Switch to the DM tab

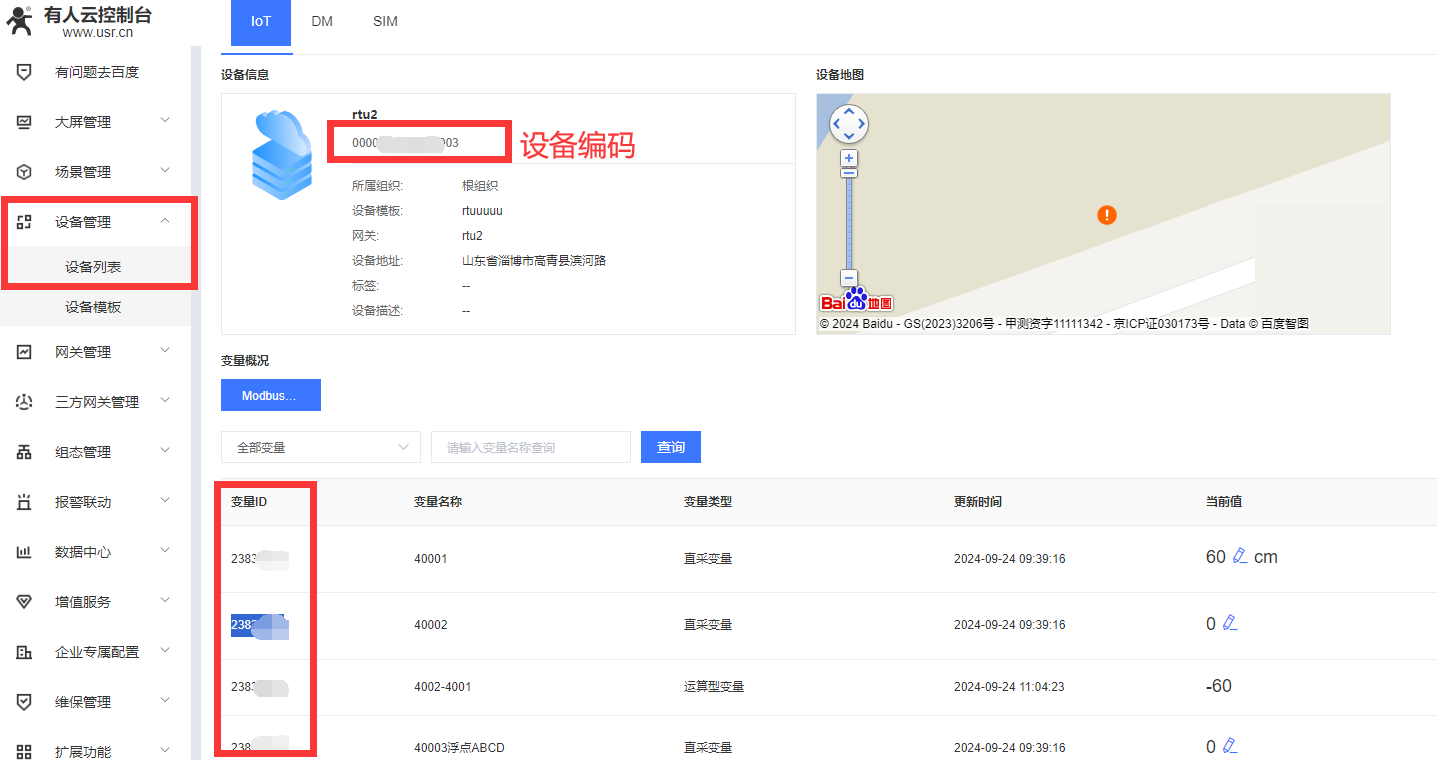[322, 21]
